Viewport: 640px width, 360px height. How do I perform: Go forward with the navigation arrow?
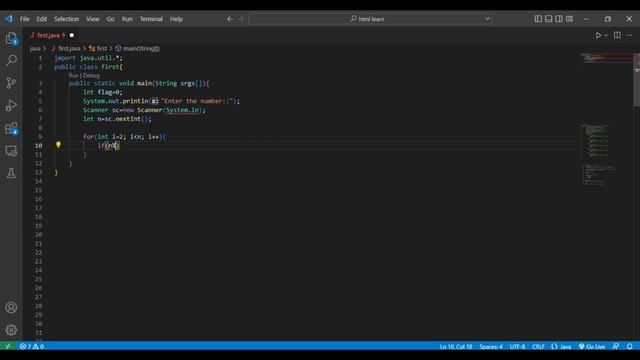pos(241,19)
